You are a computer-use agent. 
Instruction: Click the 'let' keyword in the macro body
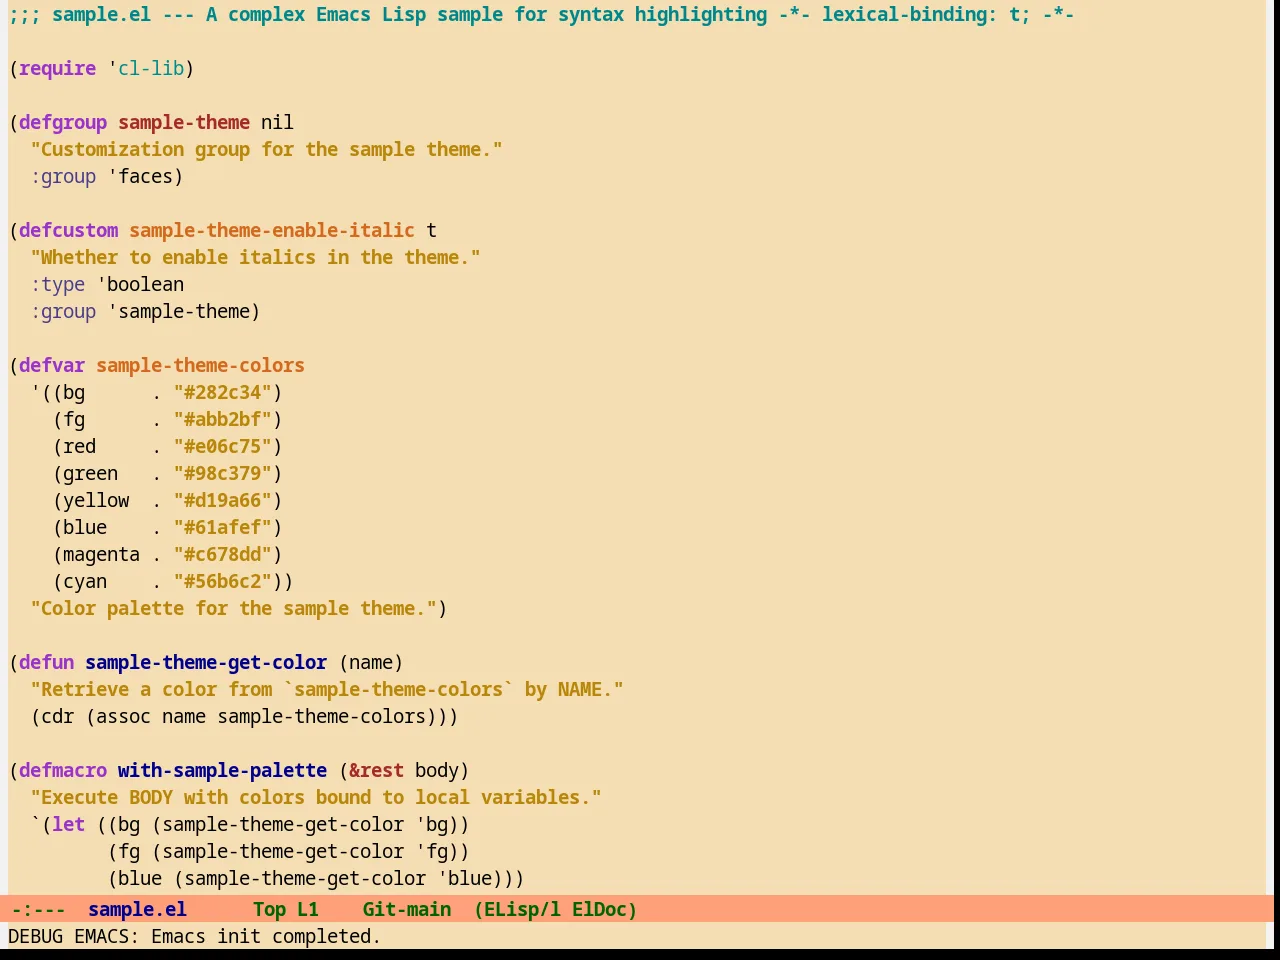point(68,824)
